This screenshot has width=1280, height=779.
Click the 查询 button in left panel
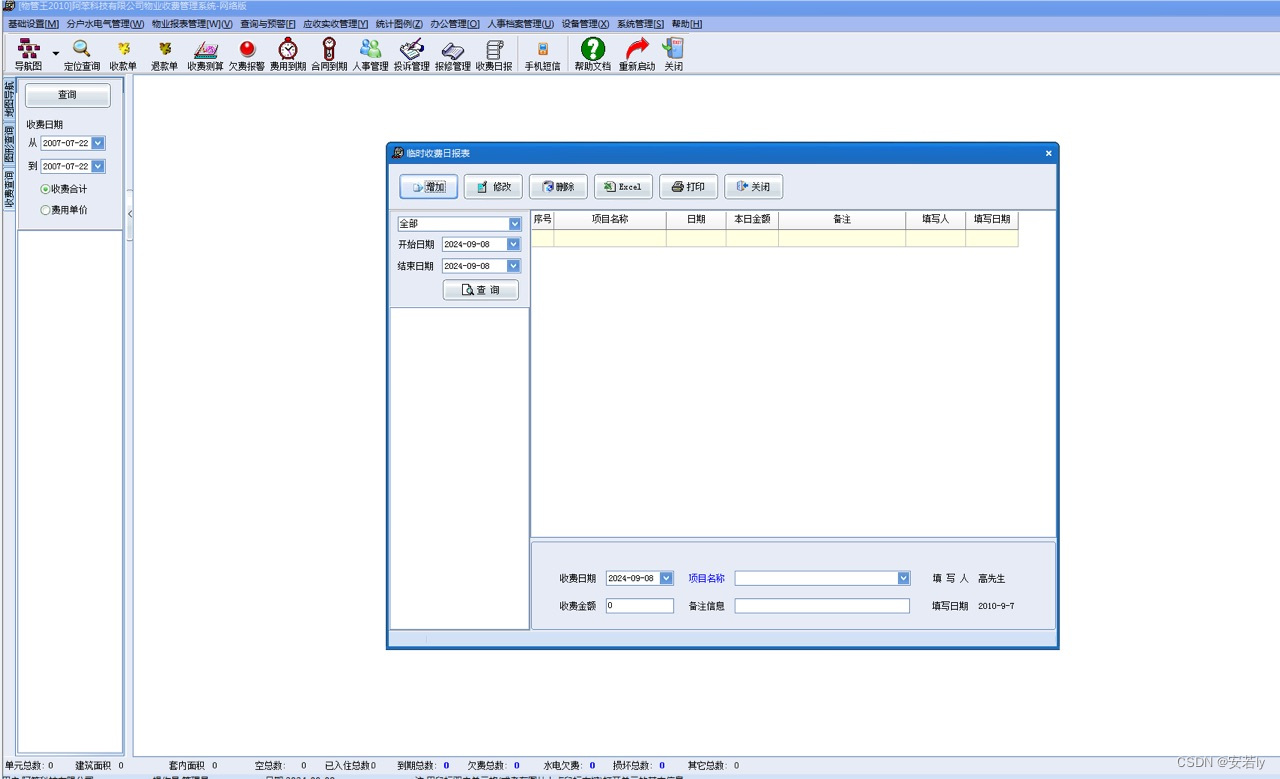(67, 95)
